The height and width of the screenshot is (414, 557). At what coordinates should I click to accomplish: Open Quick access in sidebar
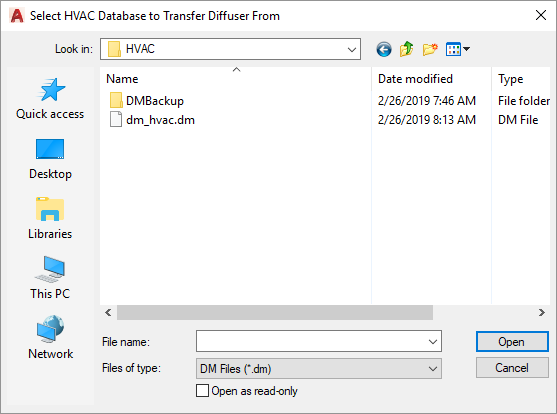pos(50,99)
